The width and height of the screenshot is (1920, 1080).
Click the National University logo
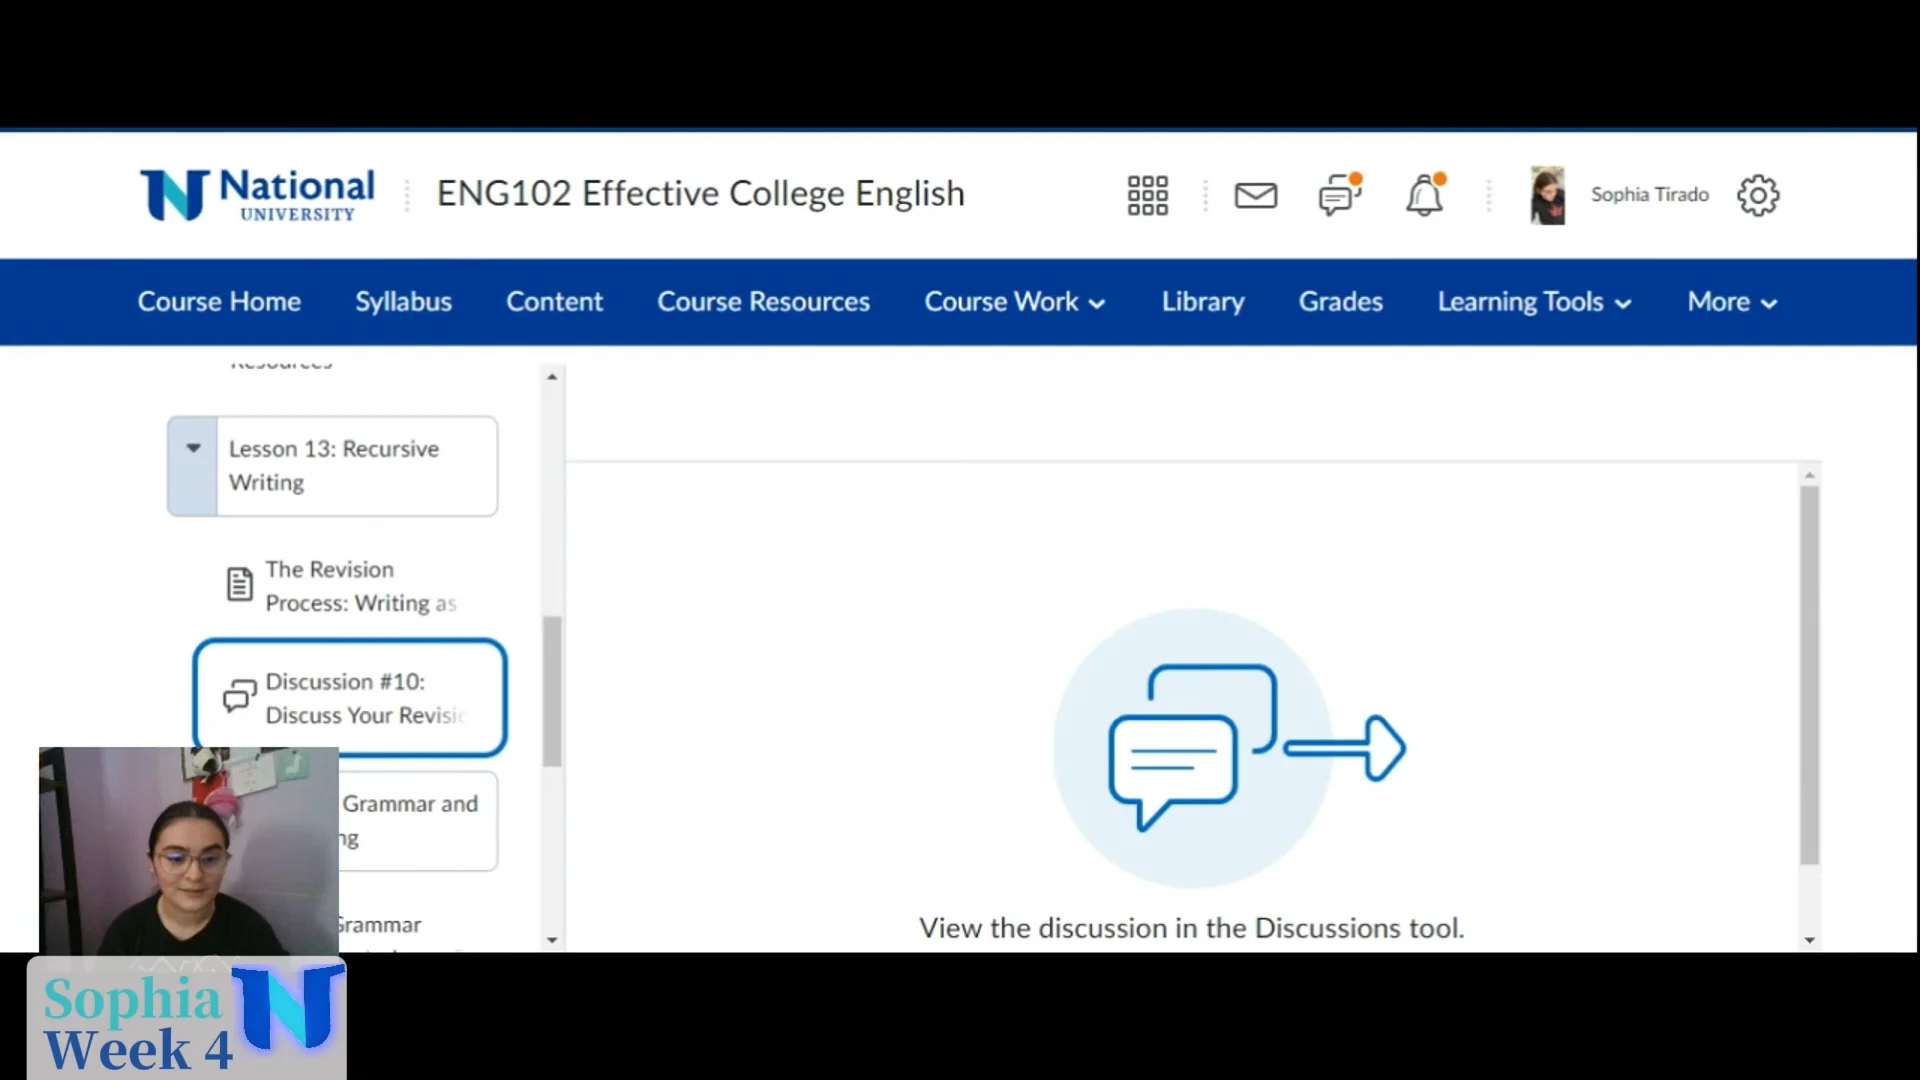257,195
